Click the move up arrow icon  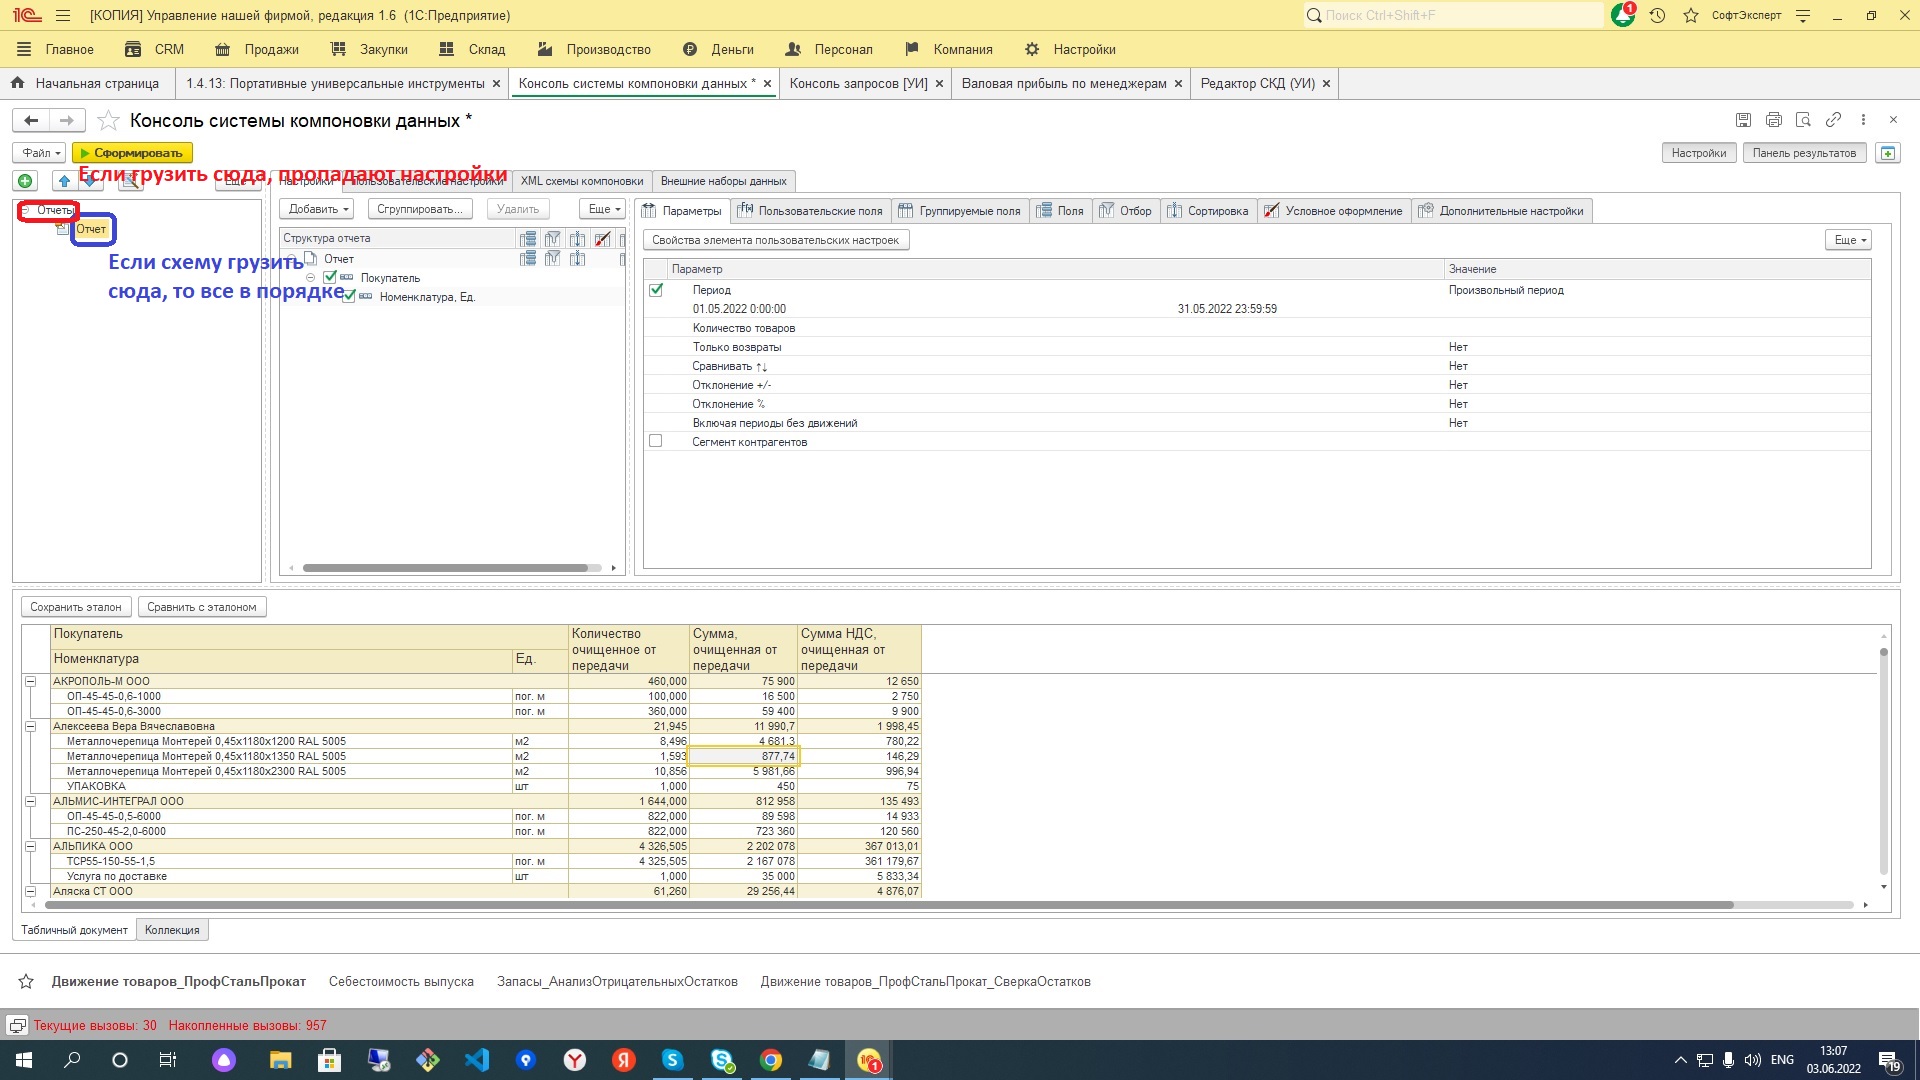(65, 181)
